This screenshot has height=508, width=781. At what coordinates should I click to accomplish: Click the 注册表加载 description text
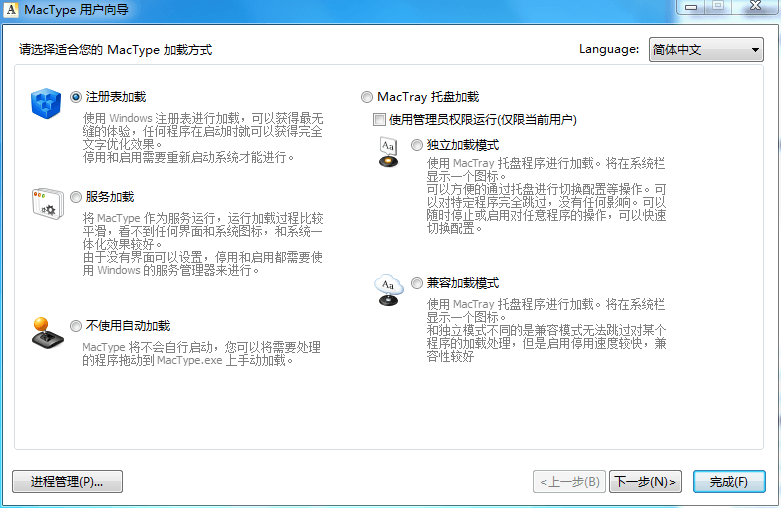203,138
